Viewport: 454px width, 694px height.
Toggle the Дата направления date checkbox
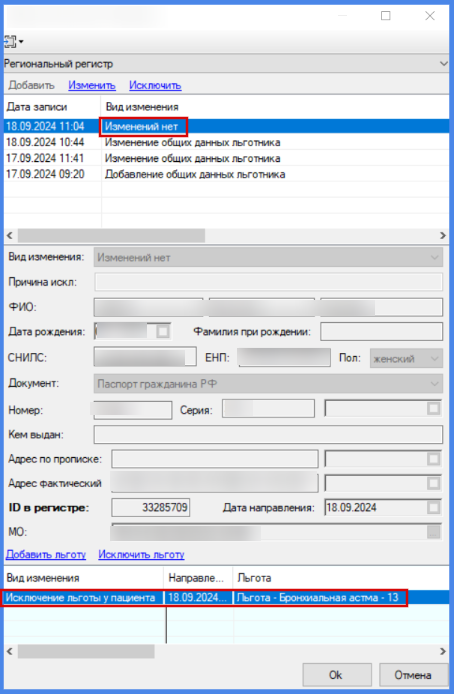(433, 507)
